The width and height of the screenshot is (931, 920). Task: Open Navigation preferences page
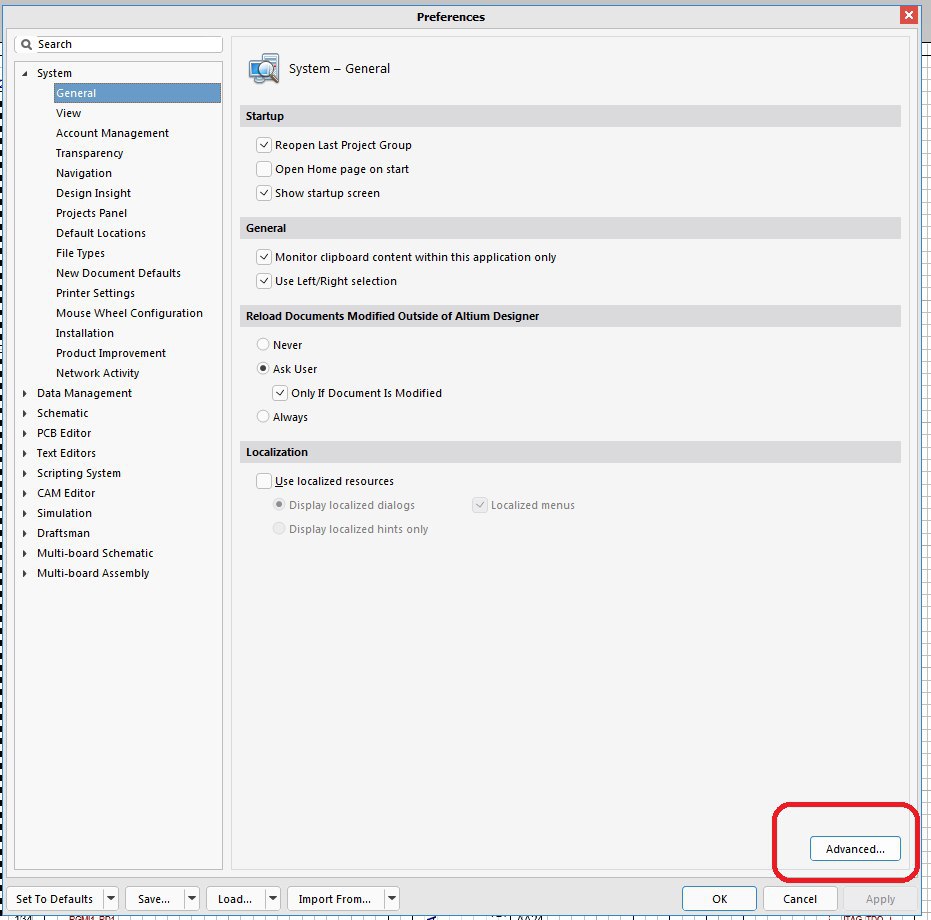[x=84, y=173]
